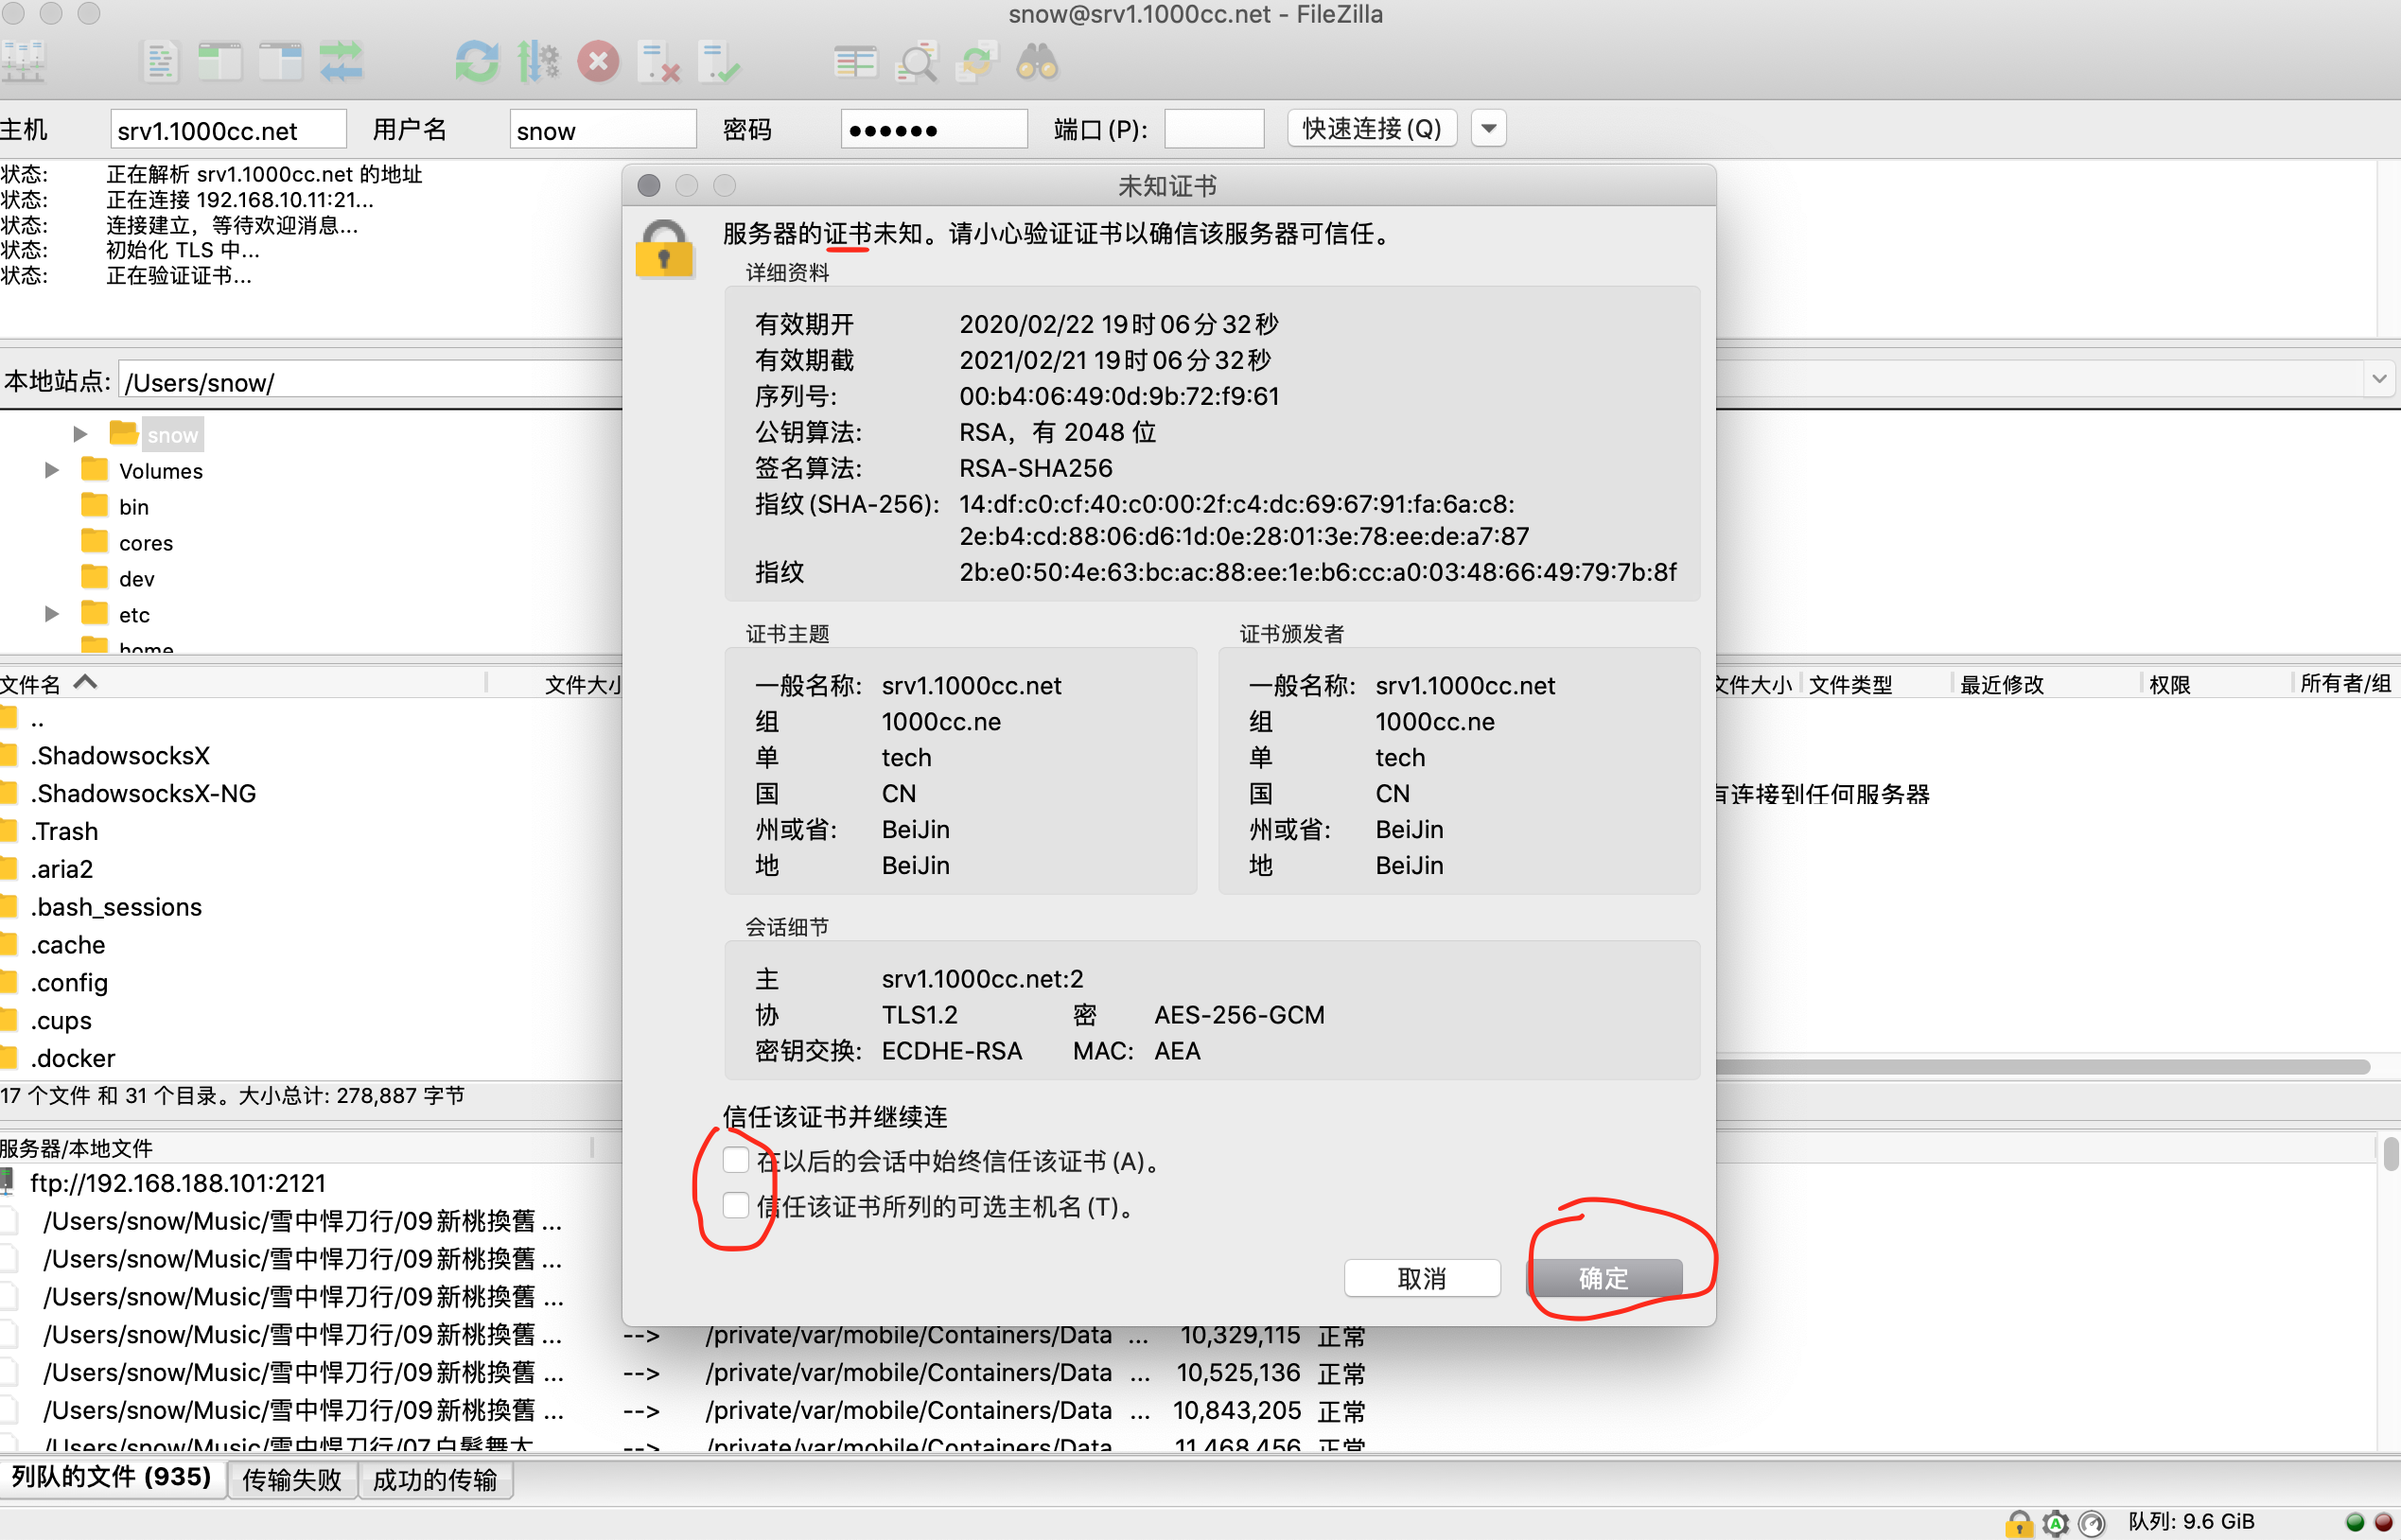Toggle the transfer queue display icon

pos(341,62)
